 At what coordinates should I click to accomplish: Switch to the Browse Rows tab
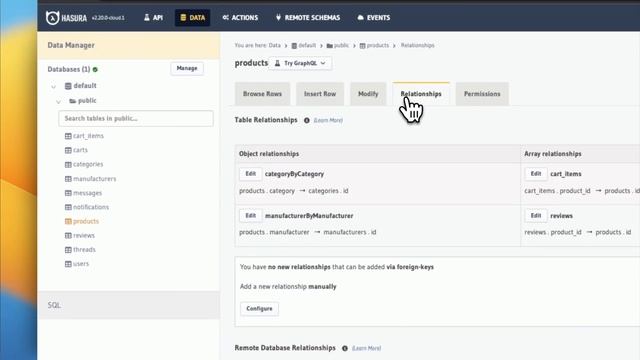point(262,94)
